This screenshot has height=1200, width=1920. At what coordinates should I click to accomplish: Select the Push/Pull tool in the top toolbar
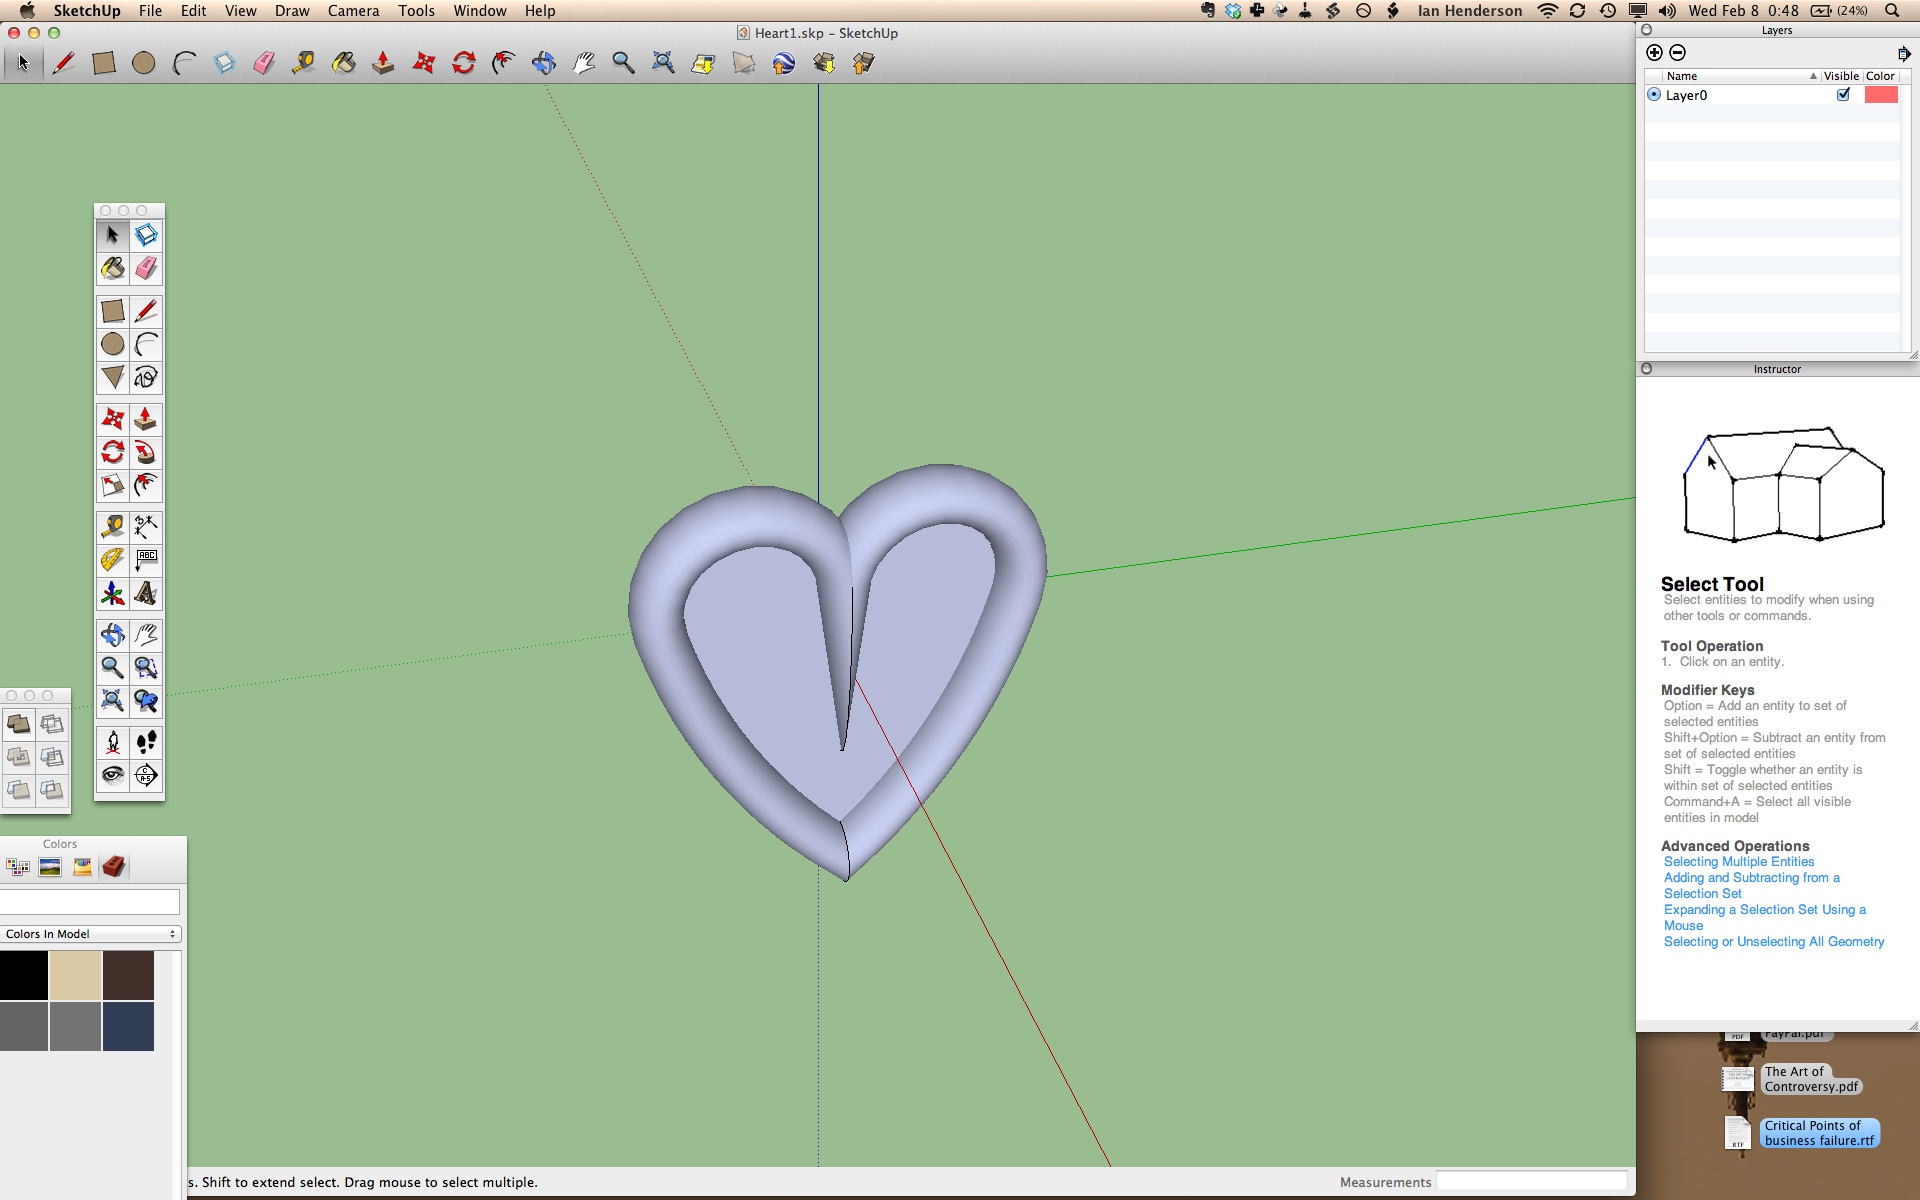click(383, 63)
